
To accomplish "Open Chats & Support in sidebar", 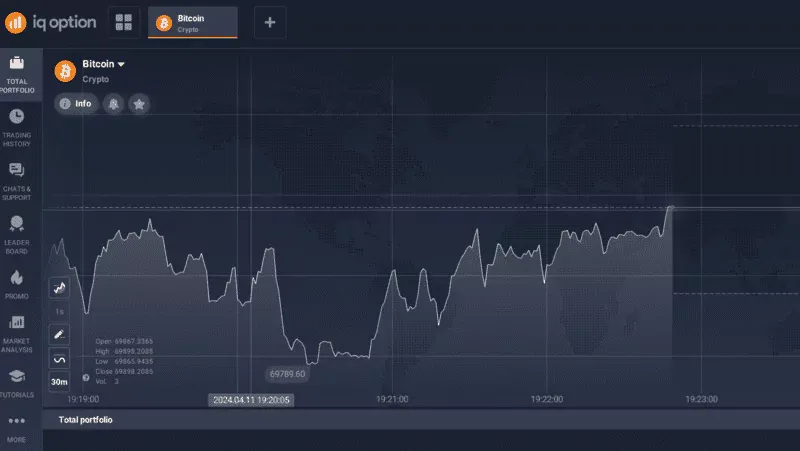I will tap(17, 182).
